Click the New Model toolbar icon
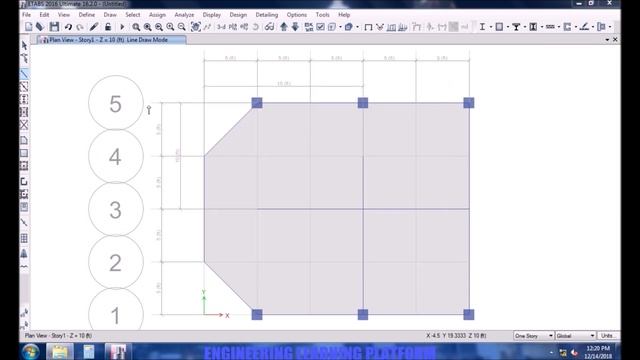Viewport: 640px width, 360px height. tap(29, 27)
